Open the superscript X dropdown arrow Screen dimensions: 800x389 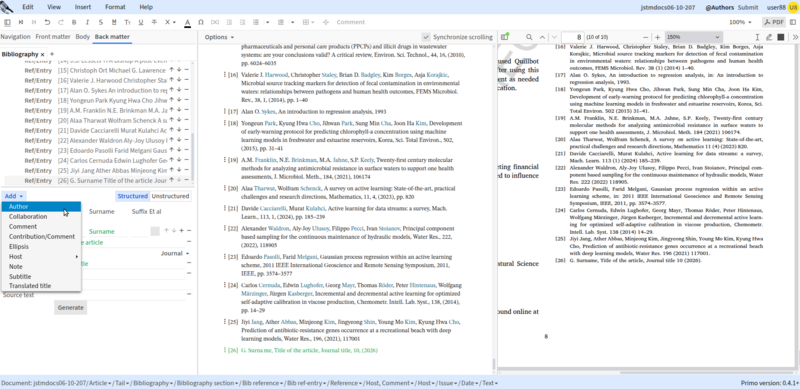[x=174, y=22]
